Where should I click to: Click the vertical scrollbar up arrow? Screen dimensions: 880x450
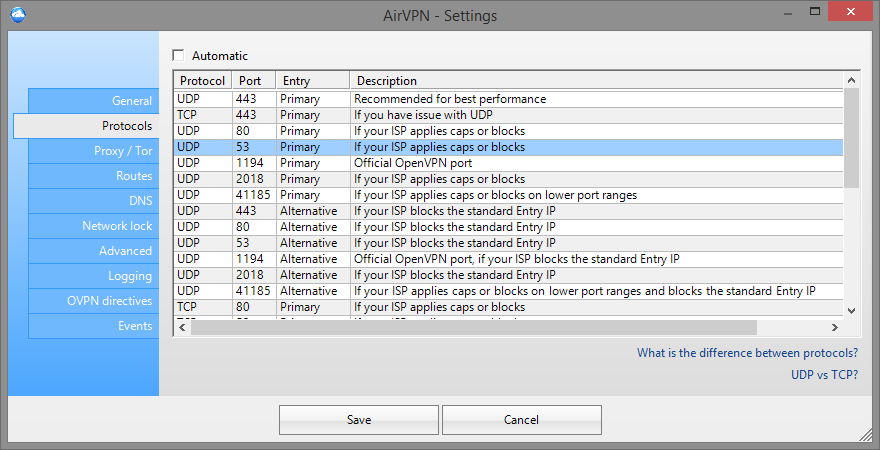click(x=851, y=80)
